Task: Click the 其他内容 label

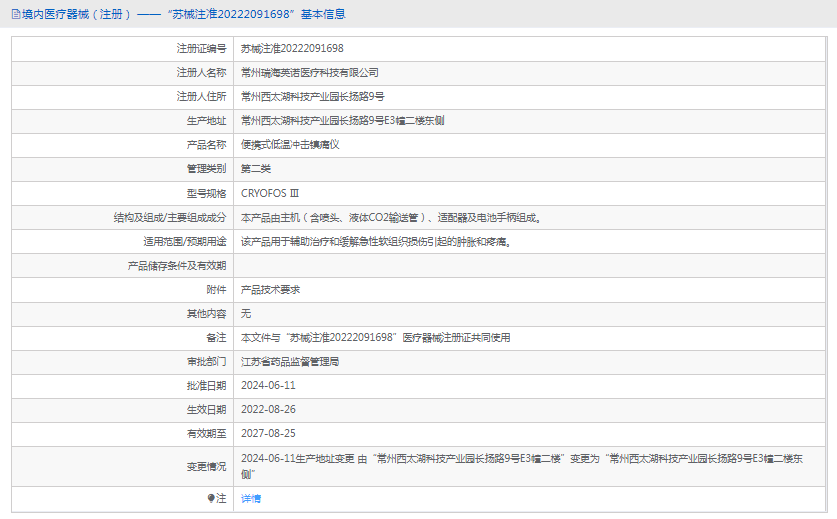Action: click(x=206, y=313)
